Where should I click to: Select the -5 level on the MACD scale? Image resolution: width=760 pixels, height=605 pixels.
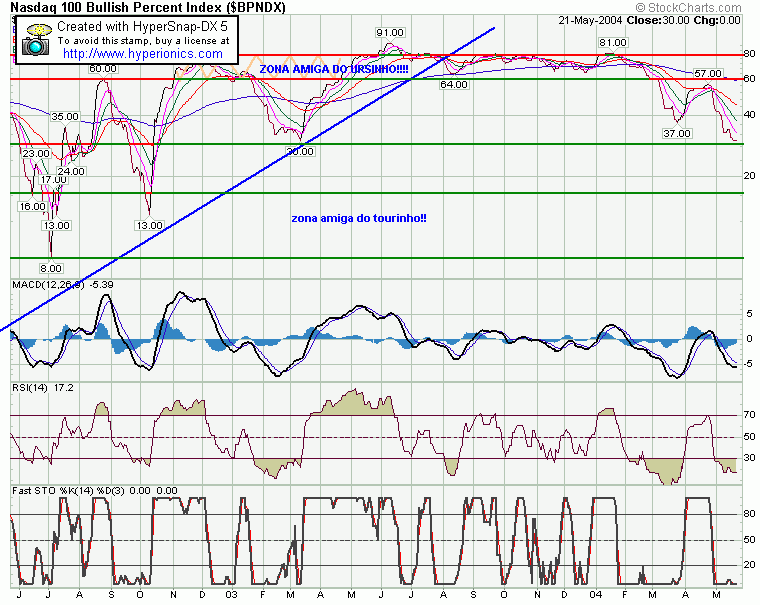click(x=749, y=364)
